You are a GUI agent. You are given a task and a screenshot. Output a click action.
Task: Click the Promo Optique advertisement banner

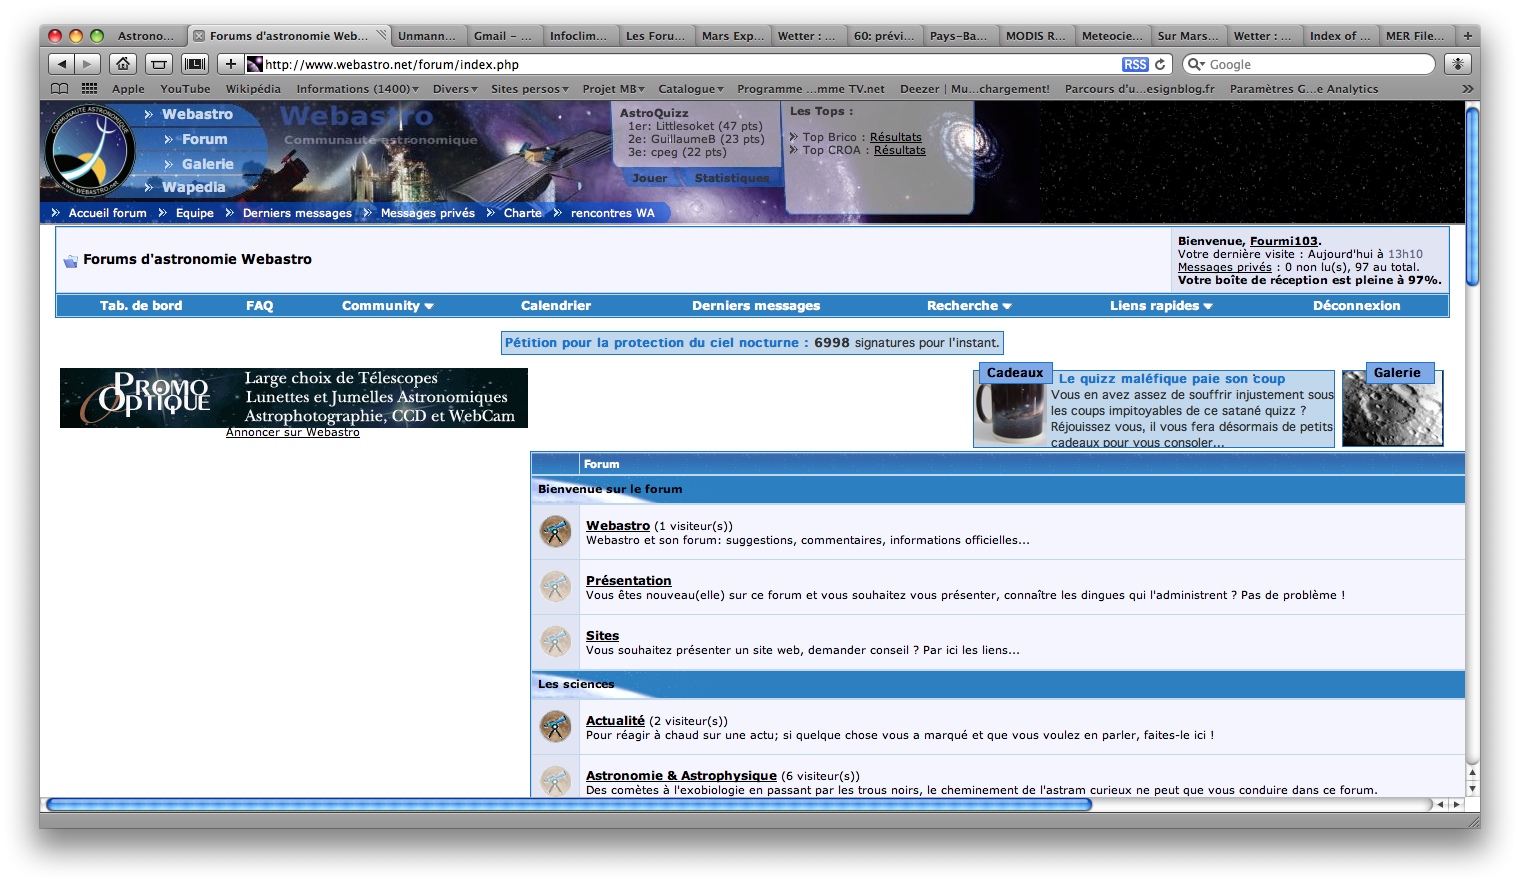point(294,398)
